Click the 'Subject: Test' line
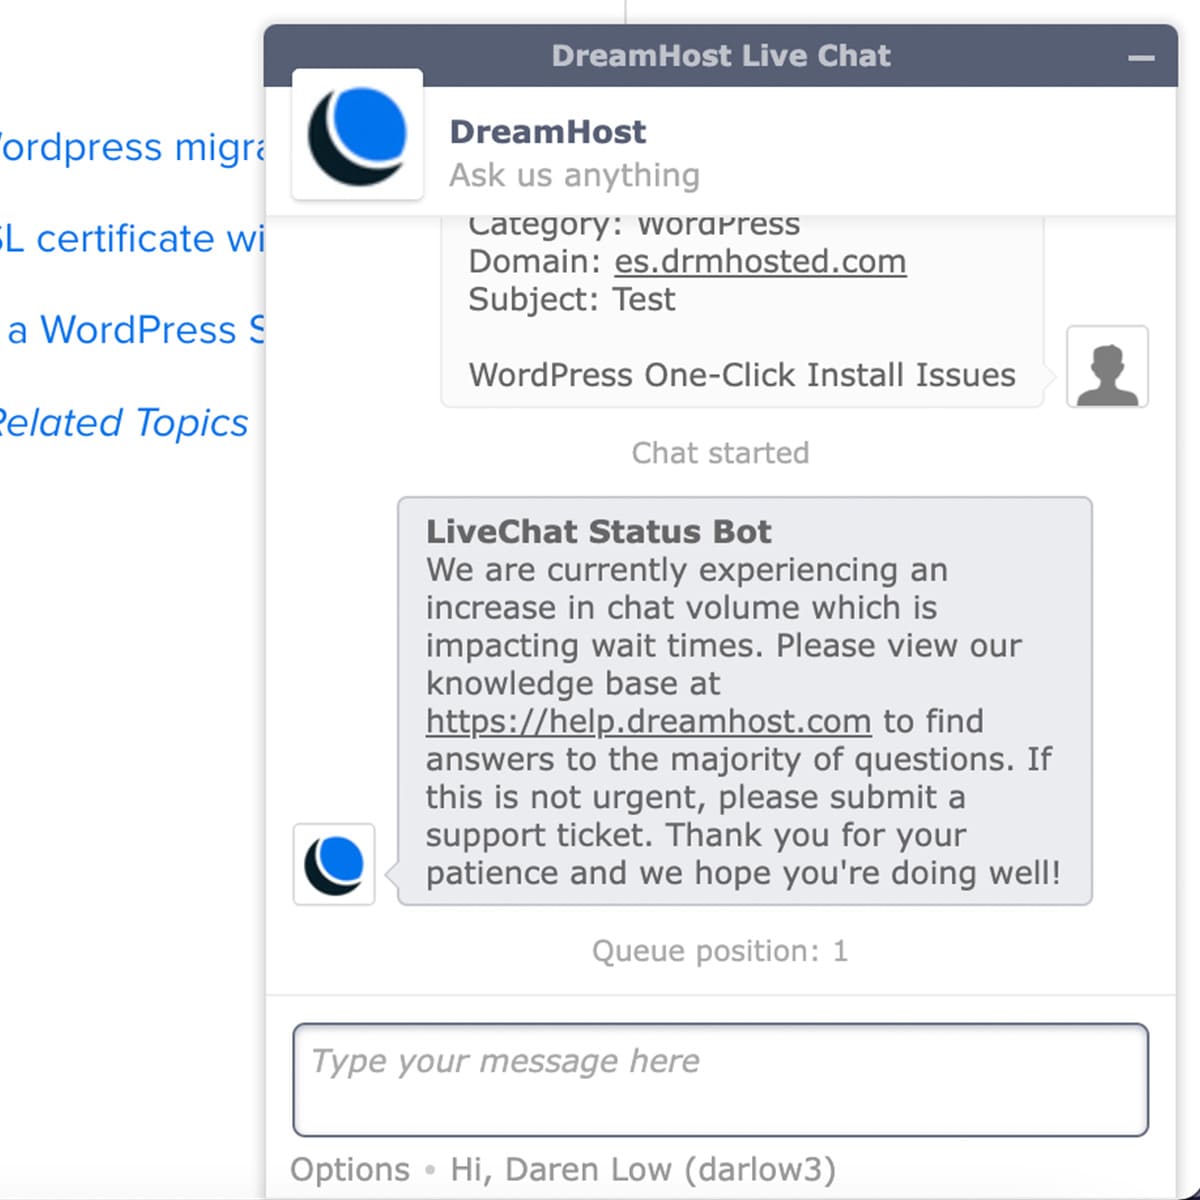This screenshot has height=1200, width=1200. click(x=572, y=299)
